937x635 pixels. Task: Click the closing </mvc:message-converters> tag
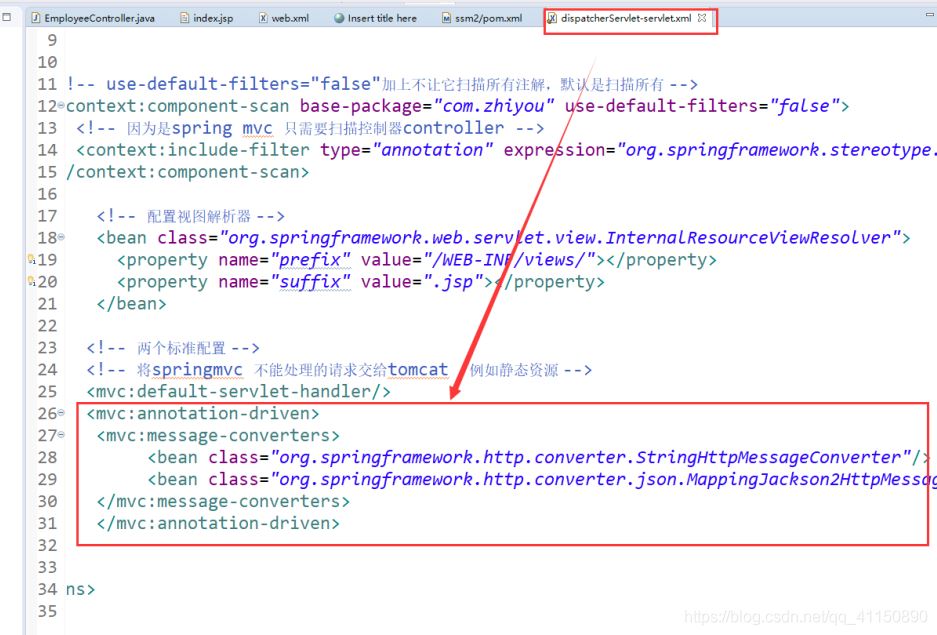pyautogui.click(x=223, y=502)
